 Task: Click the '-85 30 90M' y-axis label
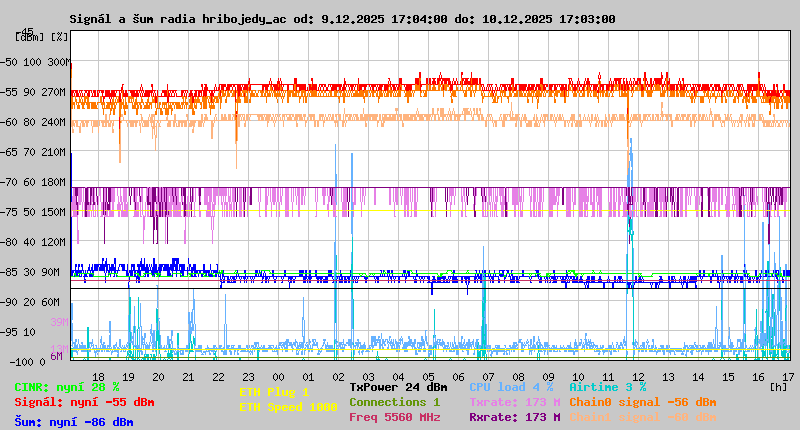(32, 272)
